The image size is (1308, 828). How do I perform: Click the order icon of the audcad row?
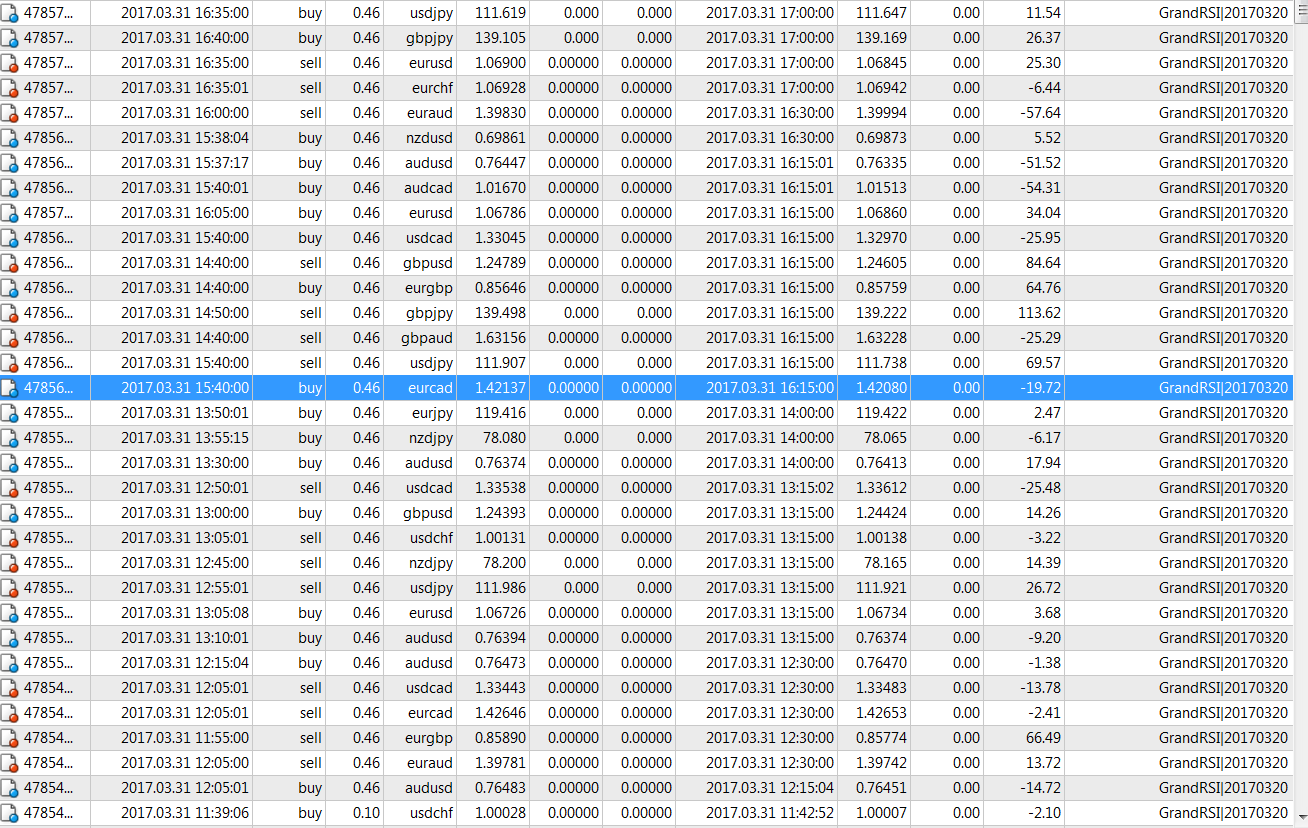[x=10, y=188]
